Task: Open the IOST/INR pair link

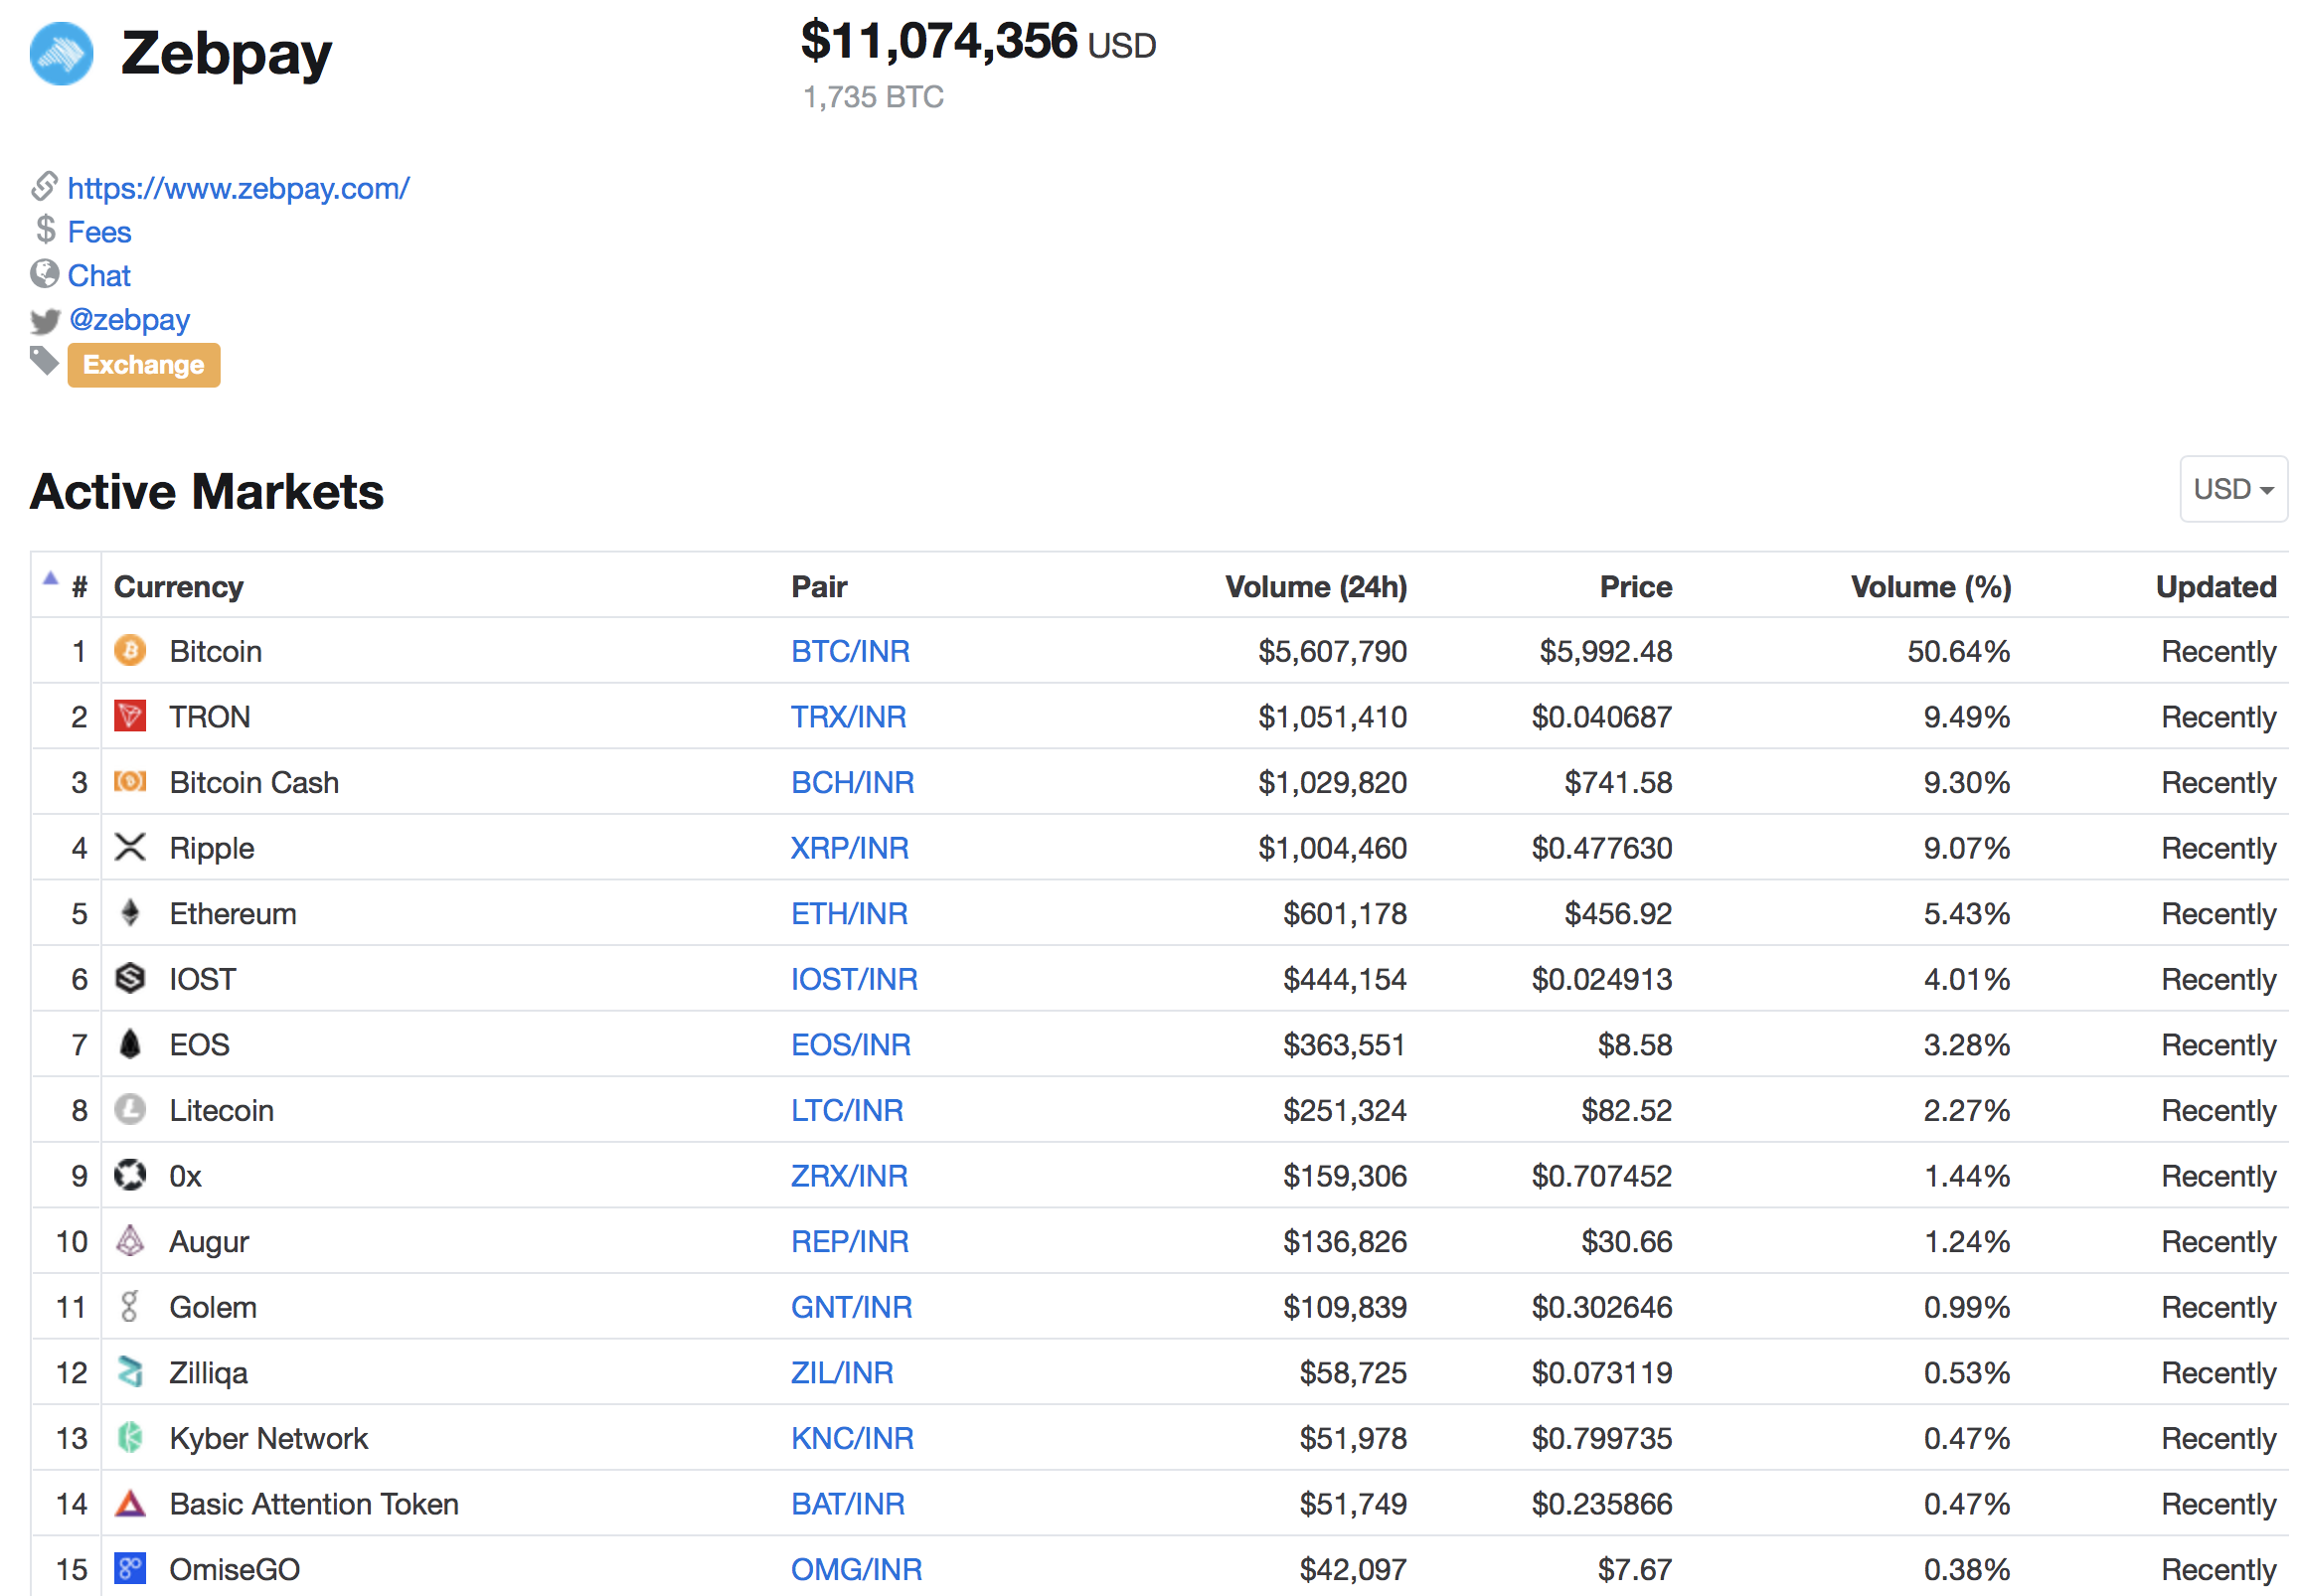Action: [854, 979]
